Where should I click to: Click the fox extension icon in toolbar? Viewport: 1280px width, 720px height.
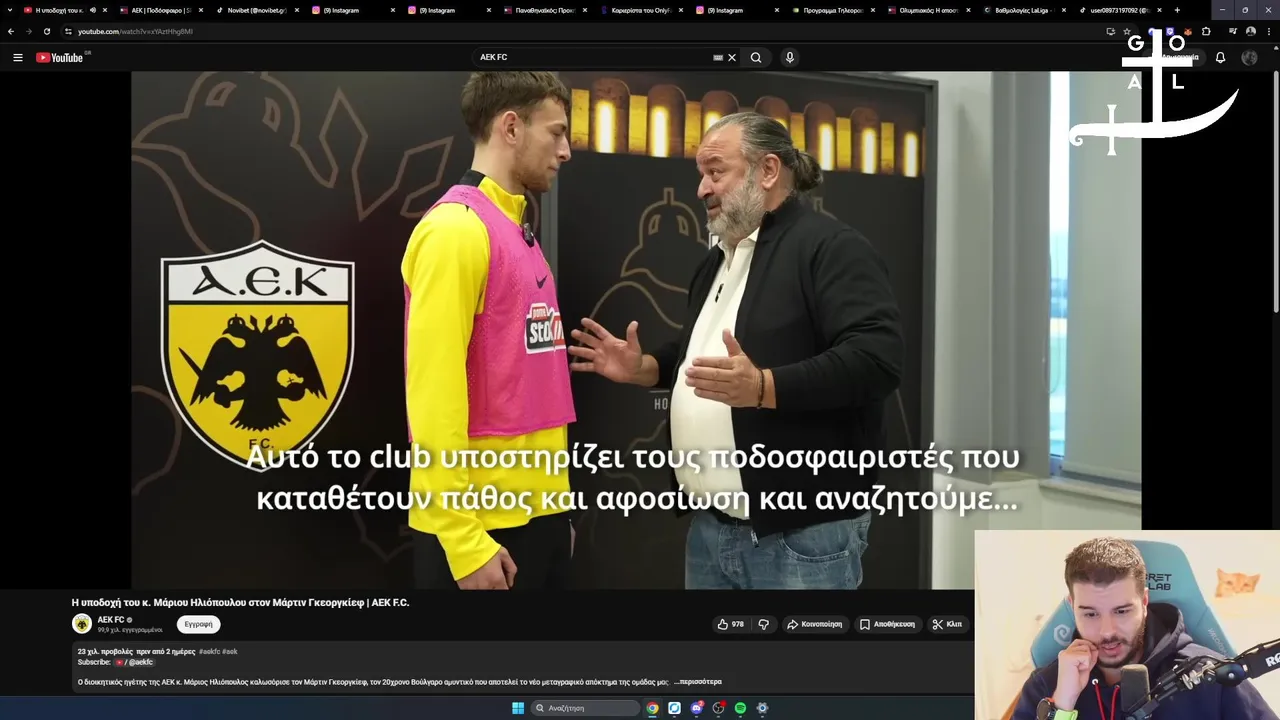[x=1187, y=31]
